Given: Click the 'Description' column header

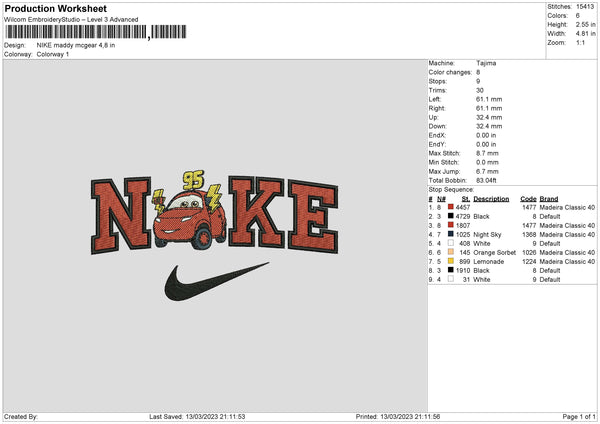Looking at the screenshot, I should [491, 199].
